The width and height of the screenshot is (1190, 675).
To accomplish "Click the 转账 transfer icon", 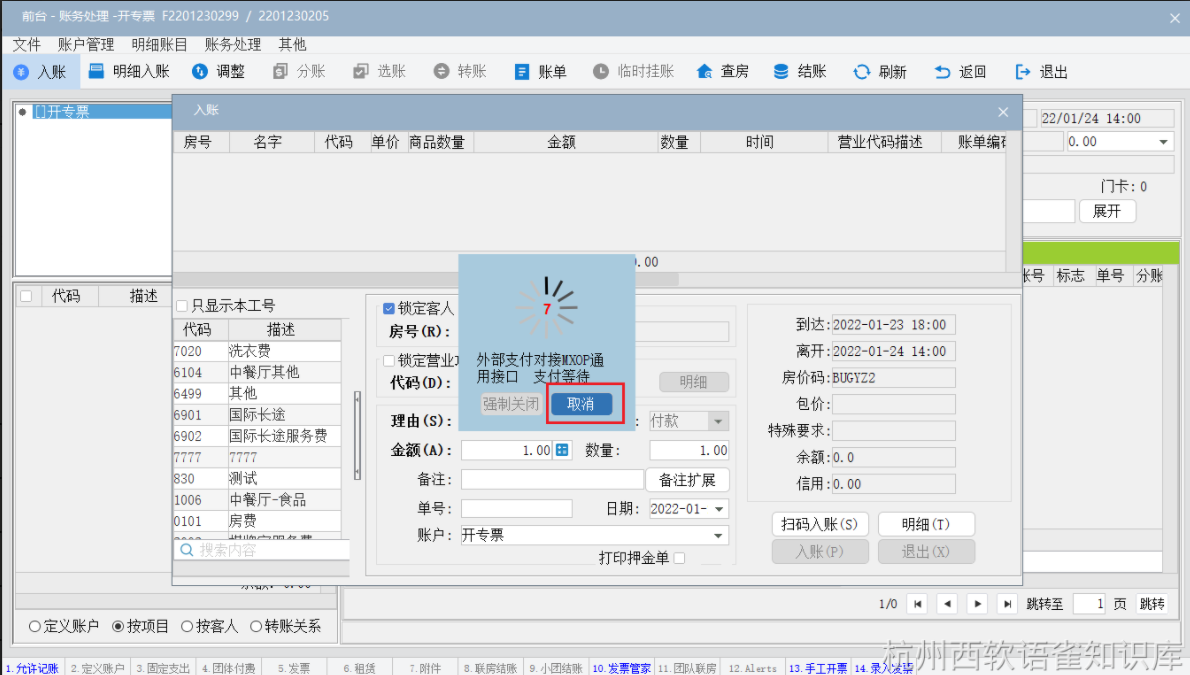I will 441,71.
